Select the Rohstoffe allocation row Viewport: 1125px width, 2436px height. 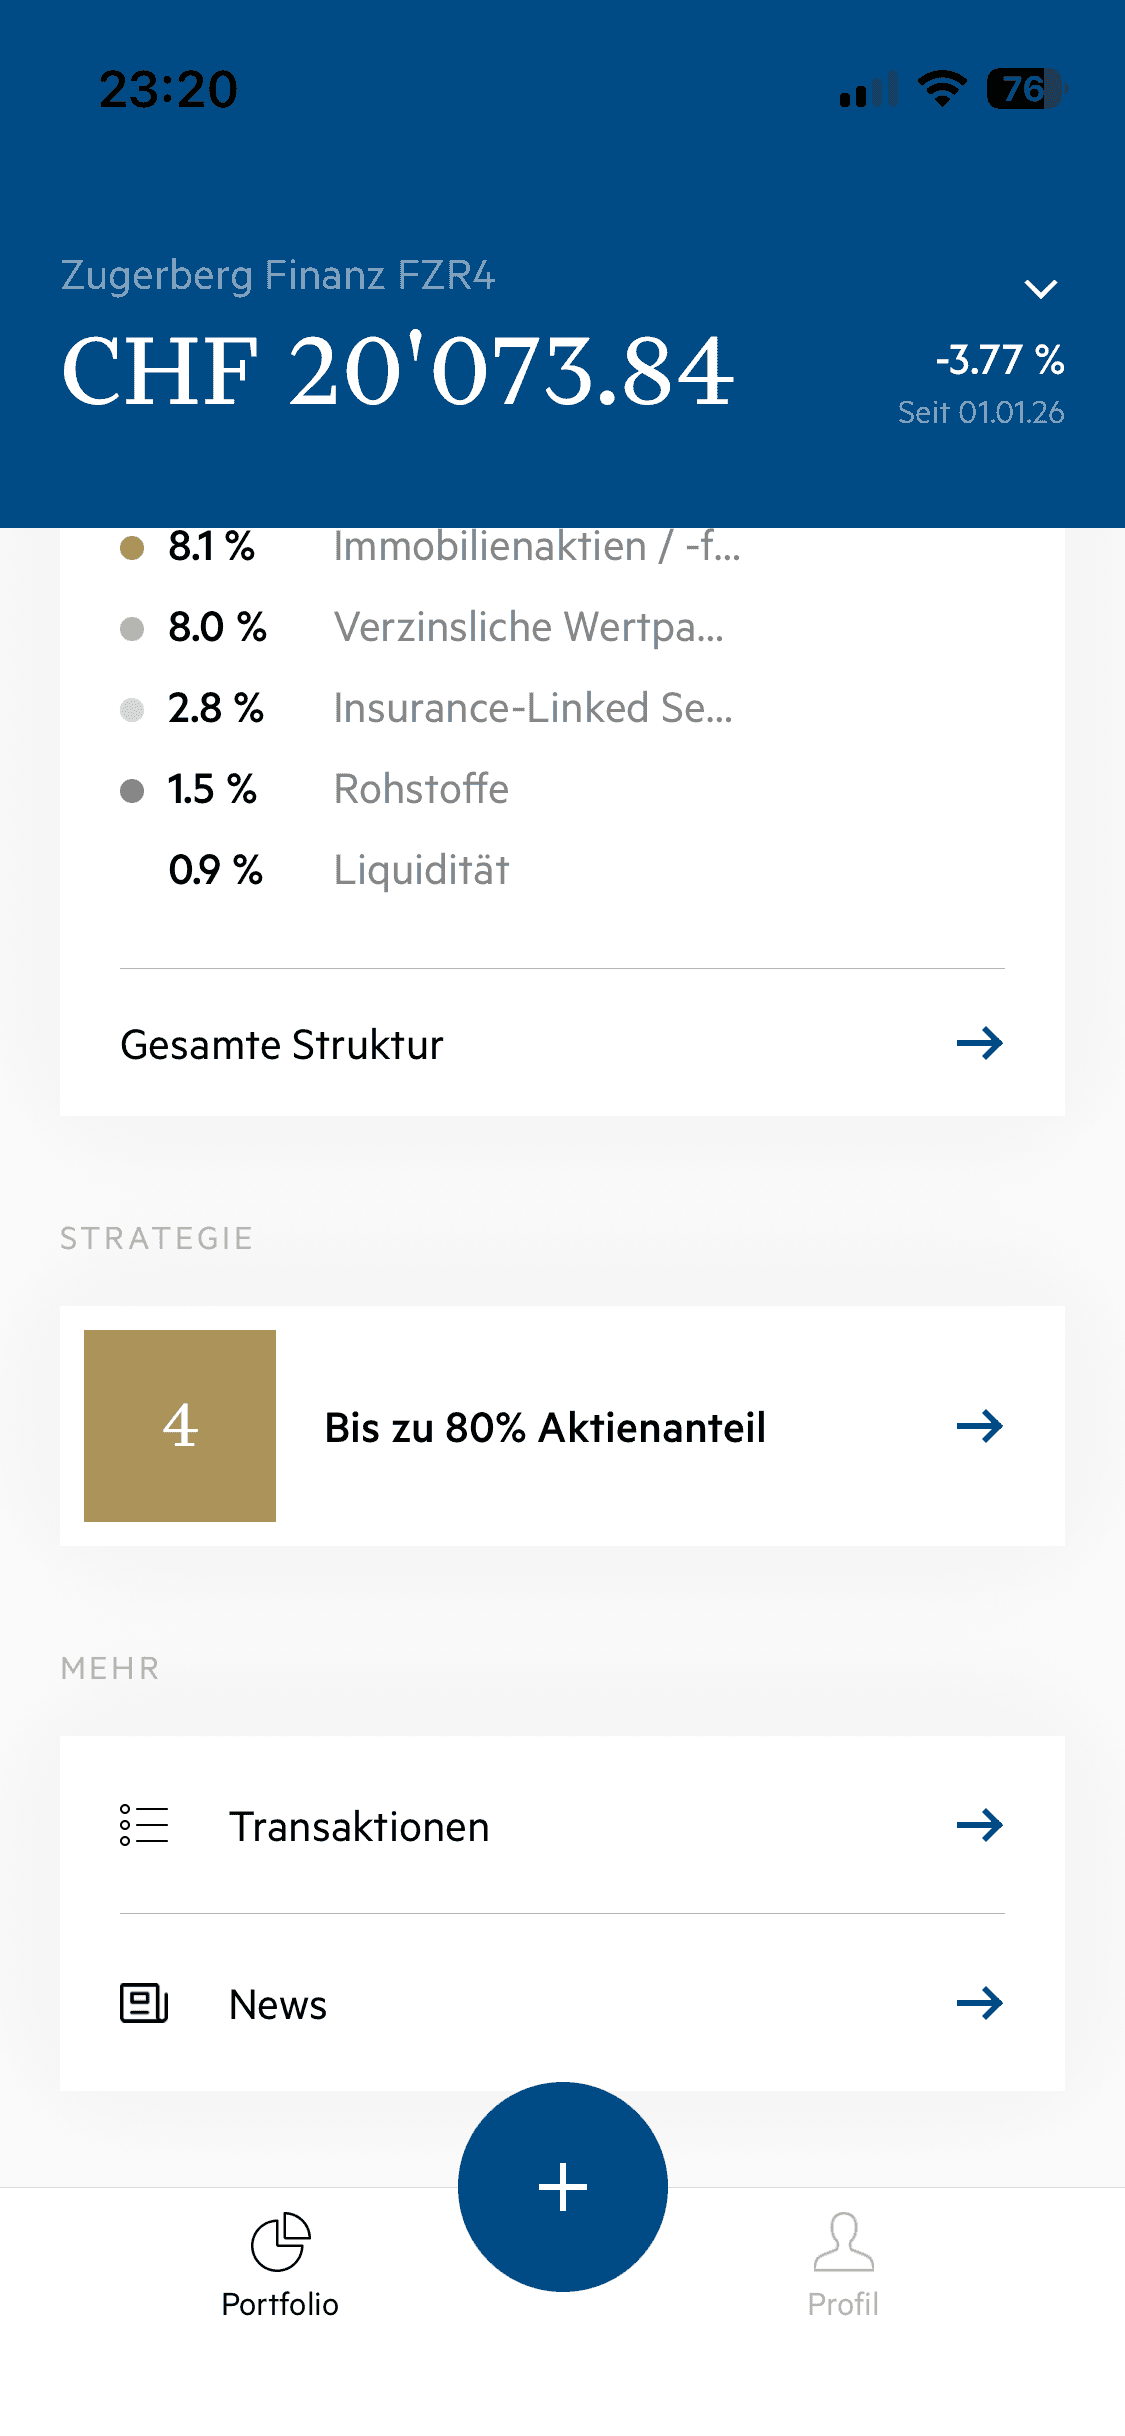coord(420,789)
